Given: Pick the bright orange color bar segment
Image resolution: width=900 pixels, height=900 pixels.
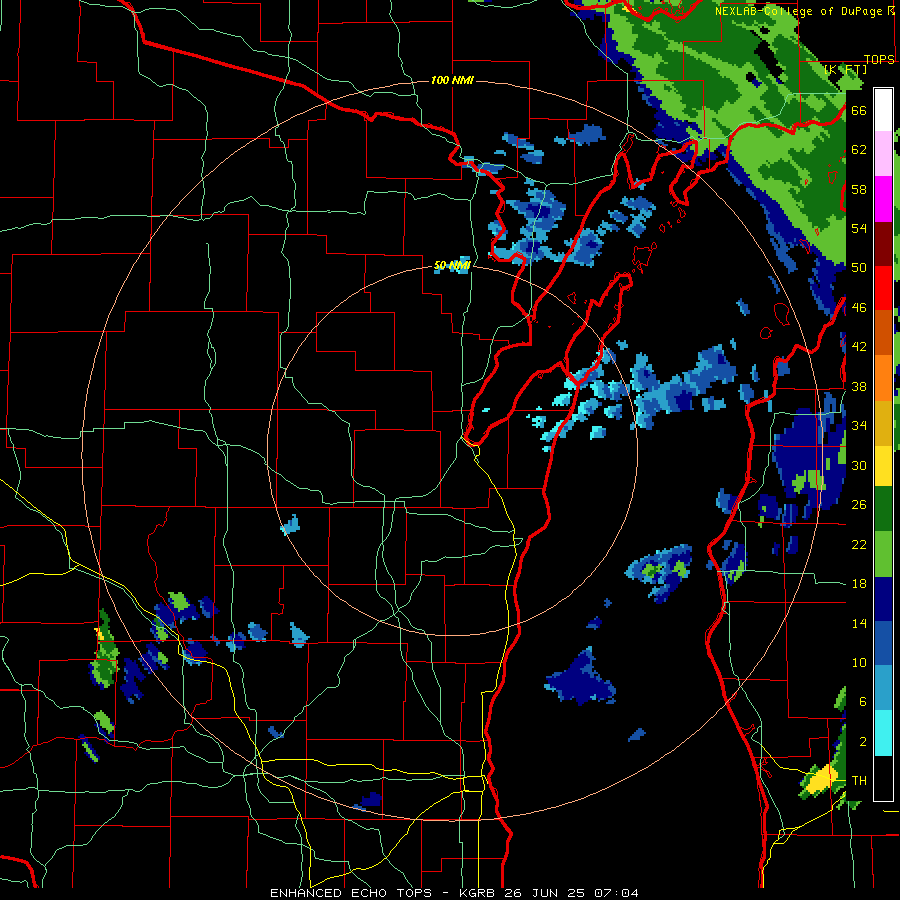Looking at the screenshot, I should (x=883, y=378).
